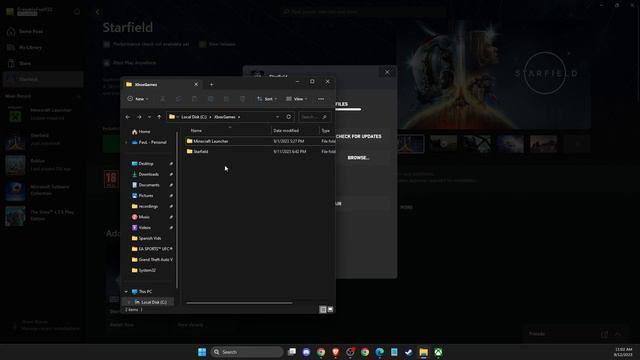Viewport: 640px width, 360px height.
Task: Click chevron after XboxGames in address bar
Action: click(x=239, y=117)
